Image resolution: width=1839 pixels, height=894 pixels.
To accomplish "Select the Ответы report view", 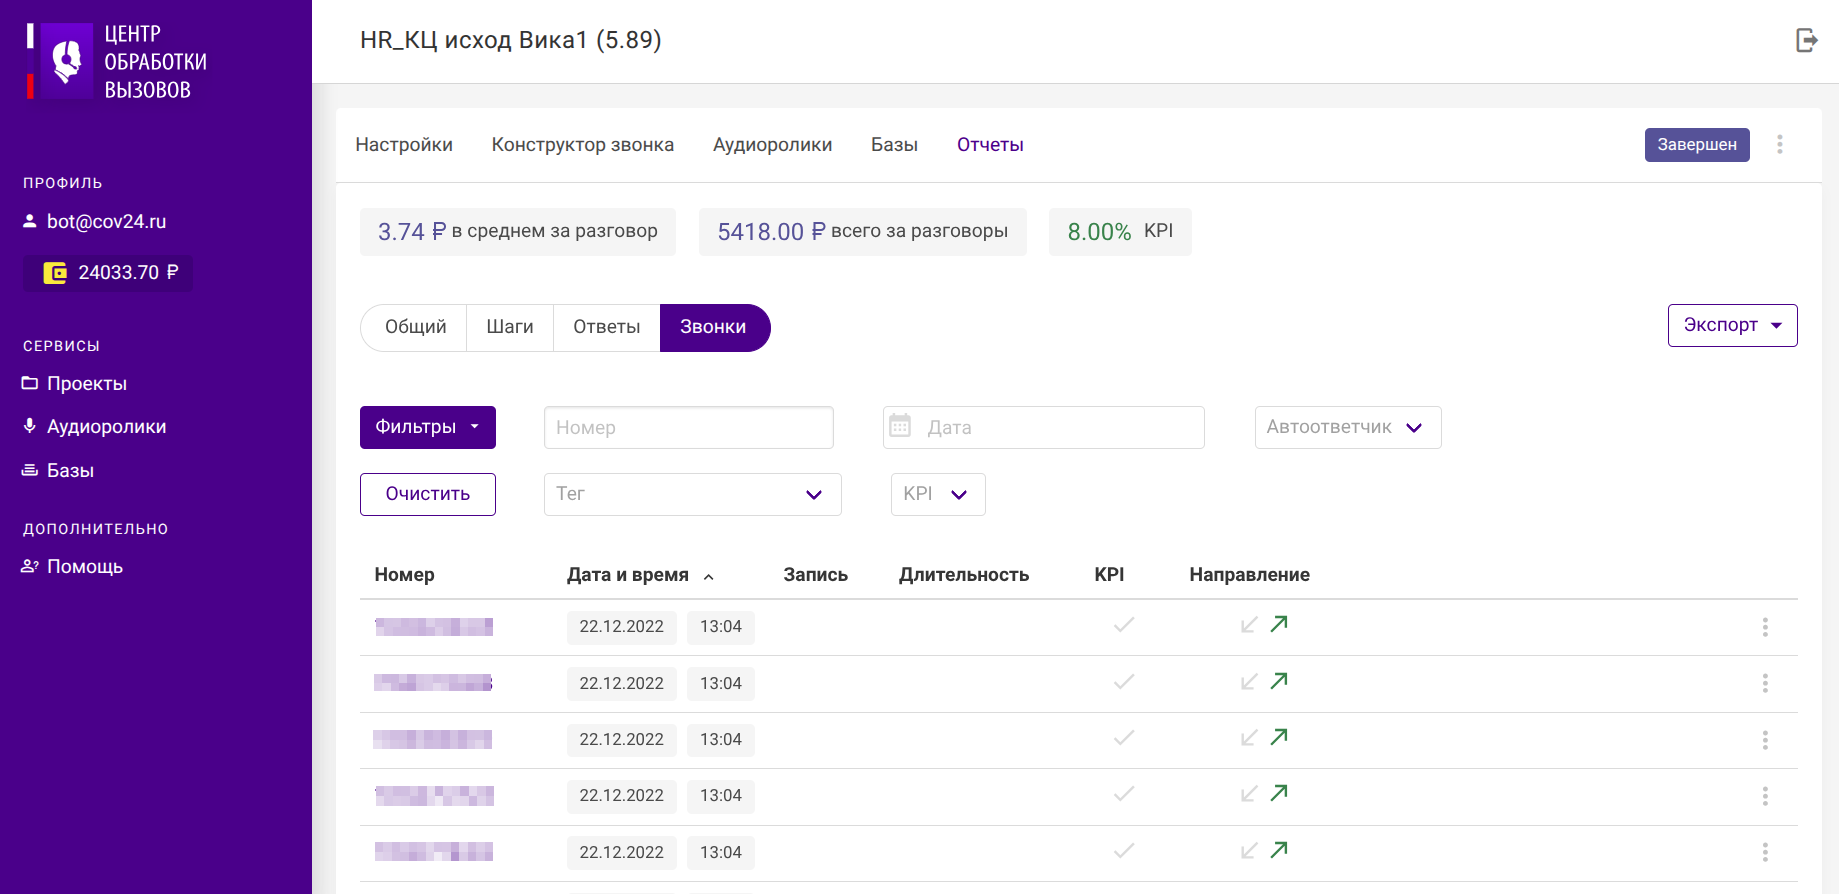I will [x=607, y=327].
